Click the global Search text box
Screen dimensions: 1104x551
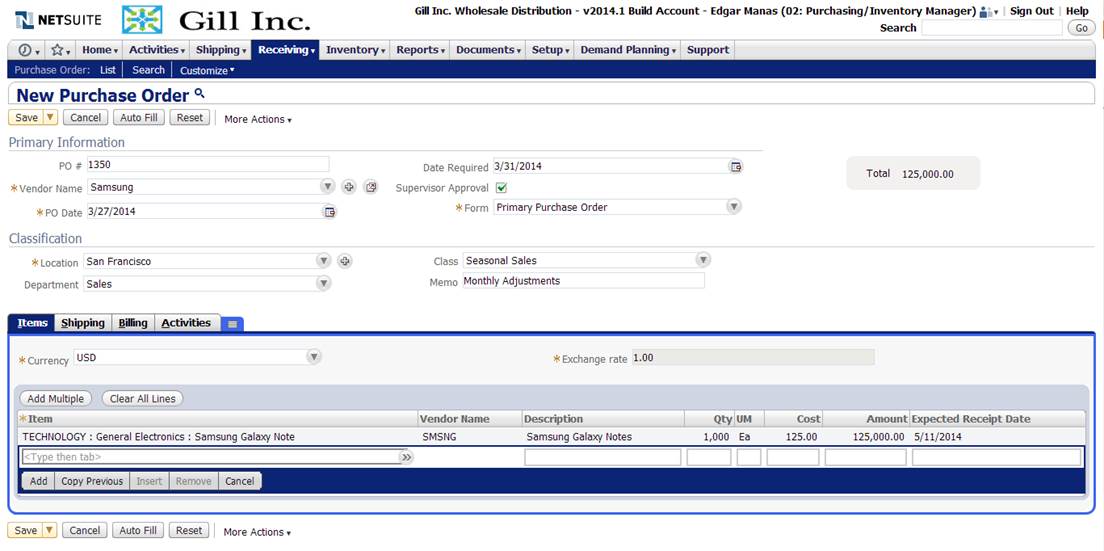[991, 28]
